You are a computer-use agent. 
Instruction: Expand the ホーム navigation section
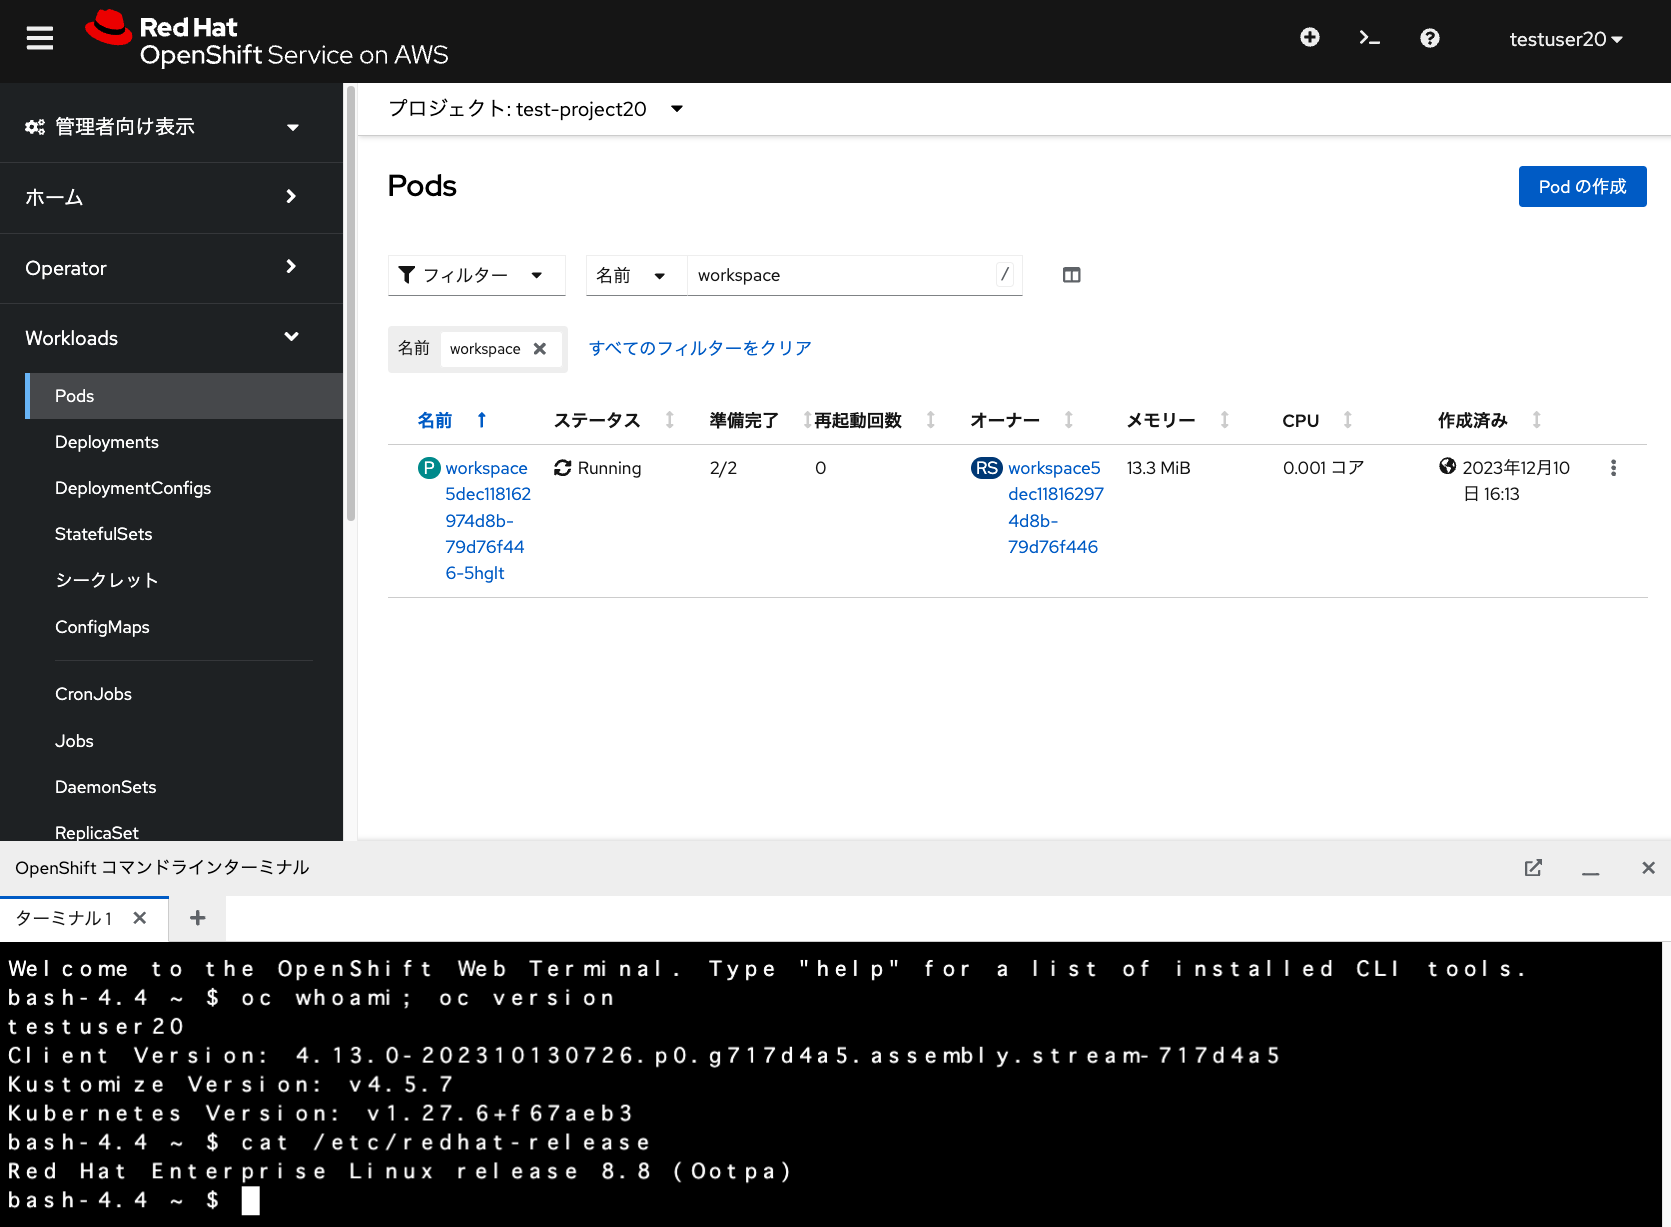tap(162, 197)
